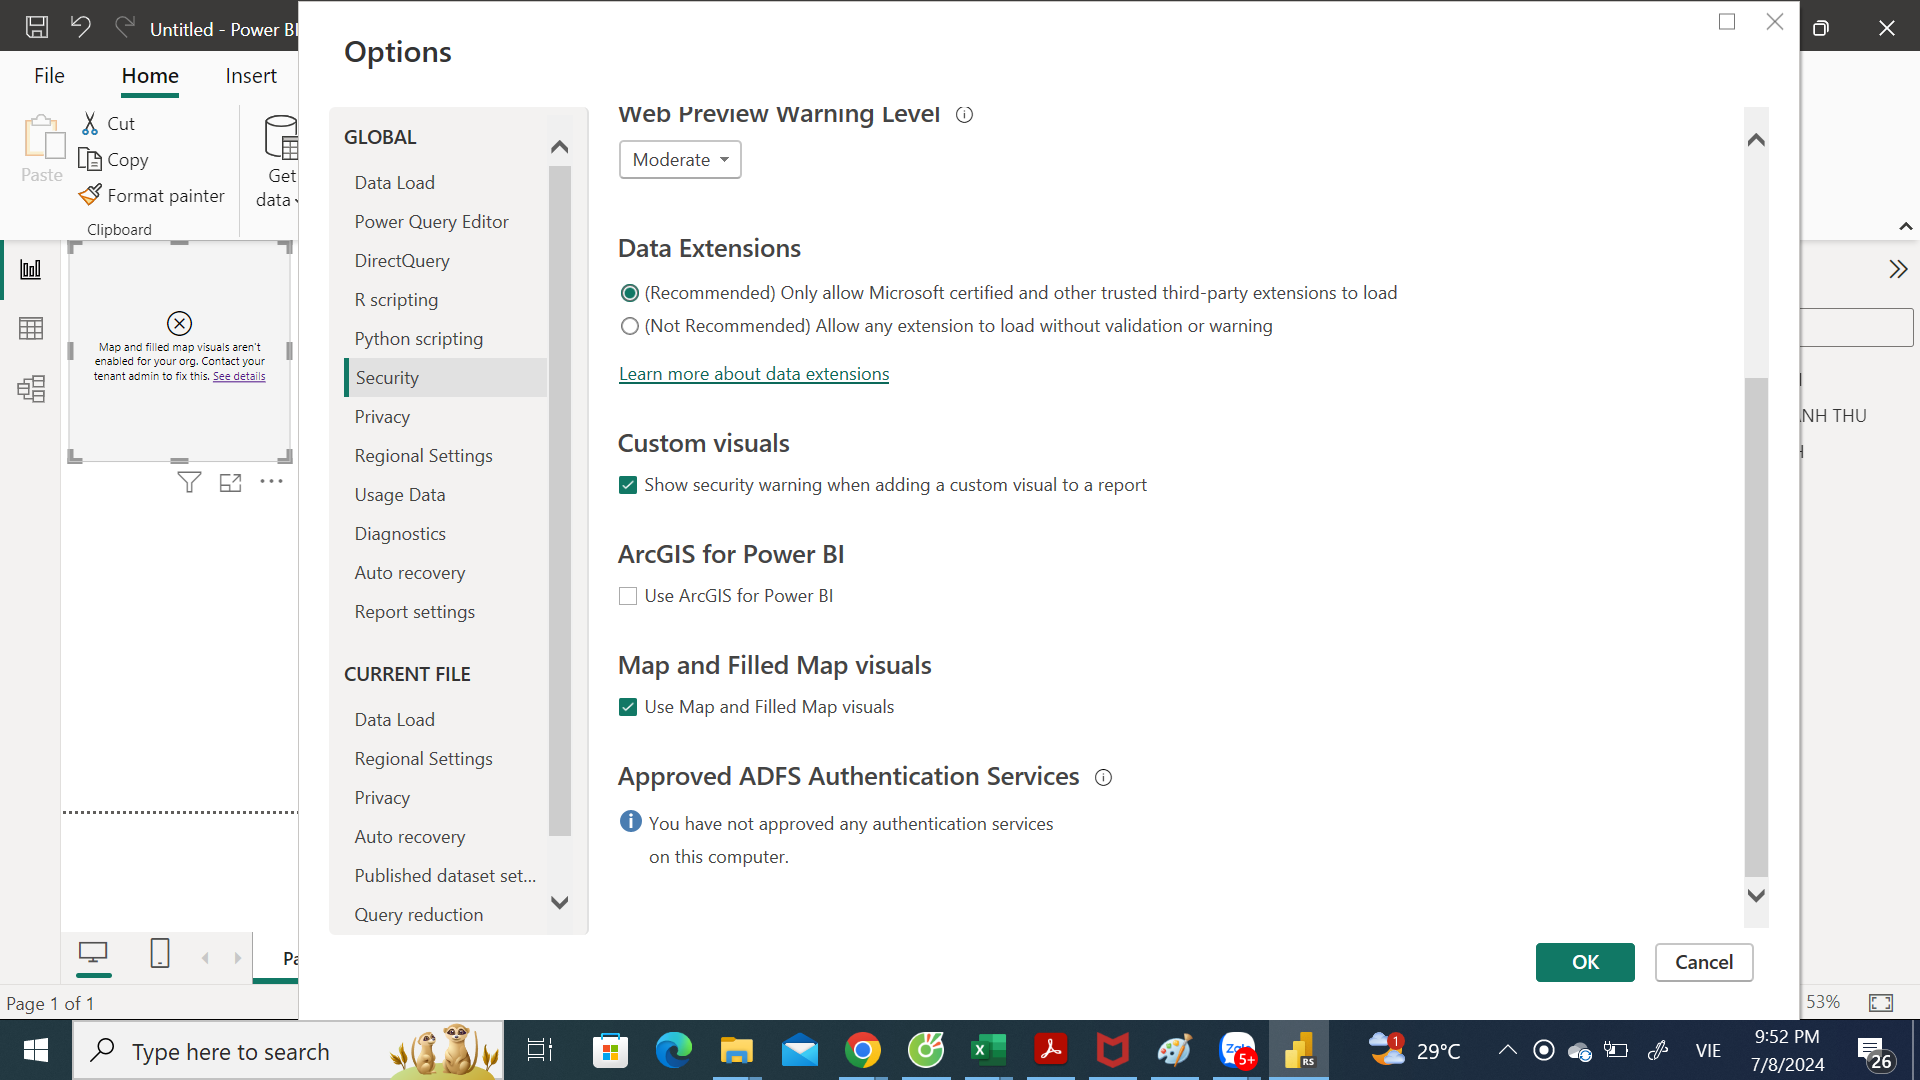Select Recommended certified extensions radio button
The image size is (1920, 1080).
coord(630,293)
